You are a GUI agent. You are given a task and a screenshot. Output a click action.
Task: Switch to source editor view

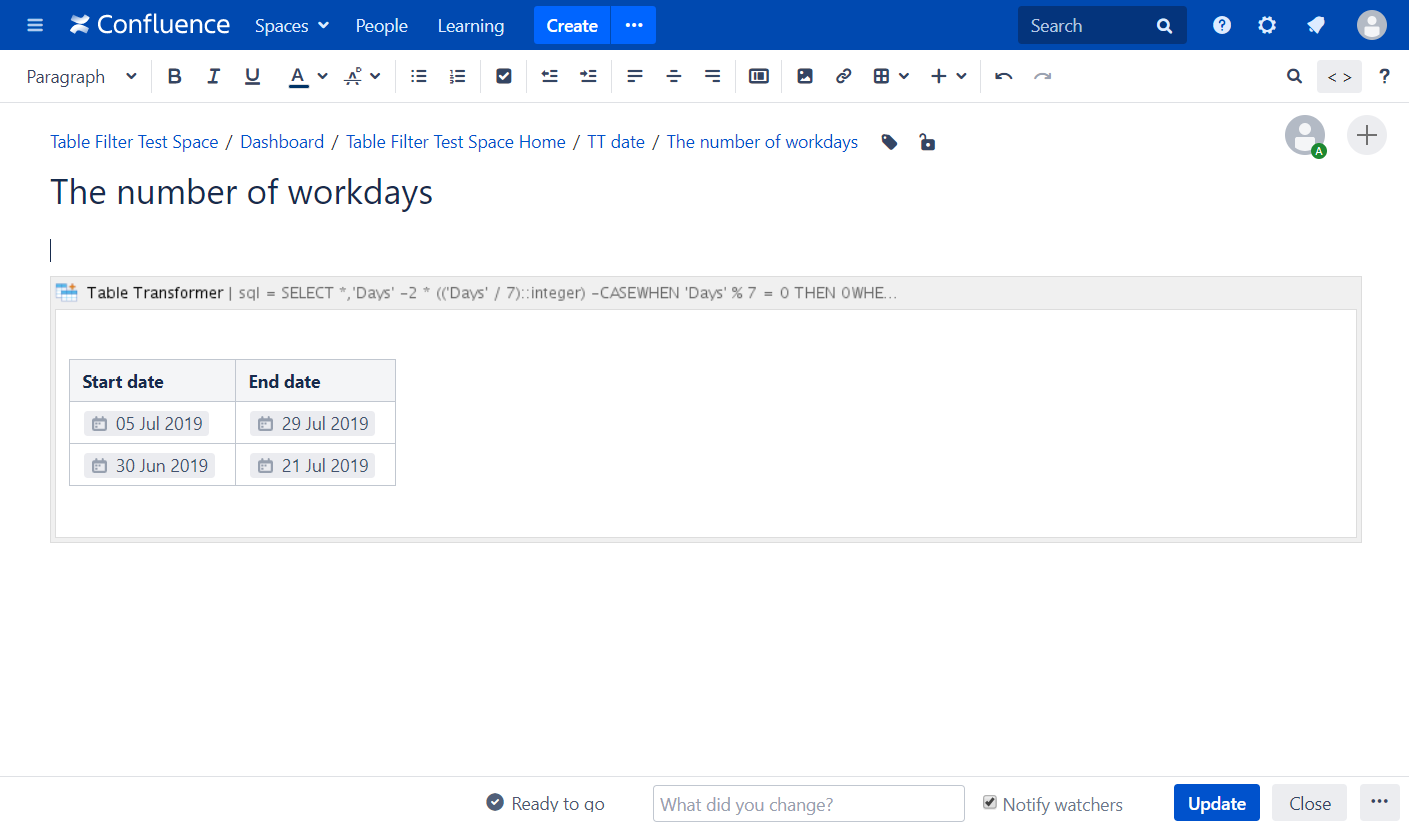[1339, 77]
